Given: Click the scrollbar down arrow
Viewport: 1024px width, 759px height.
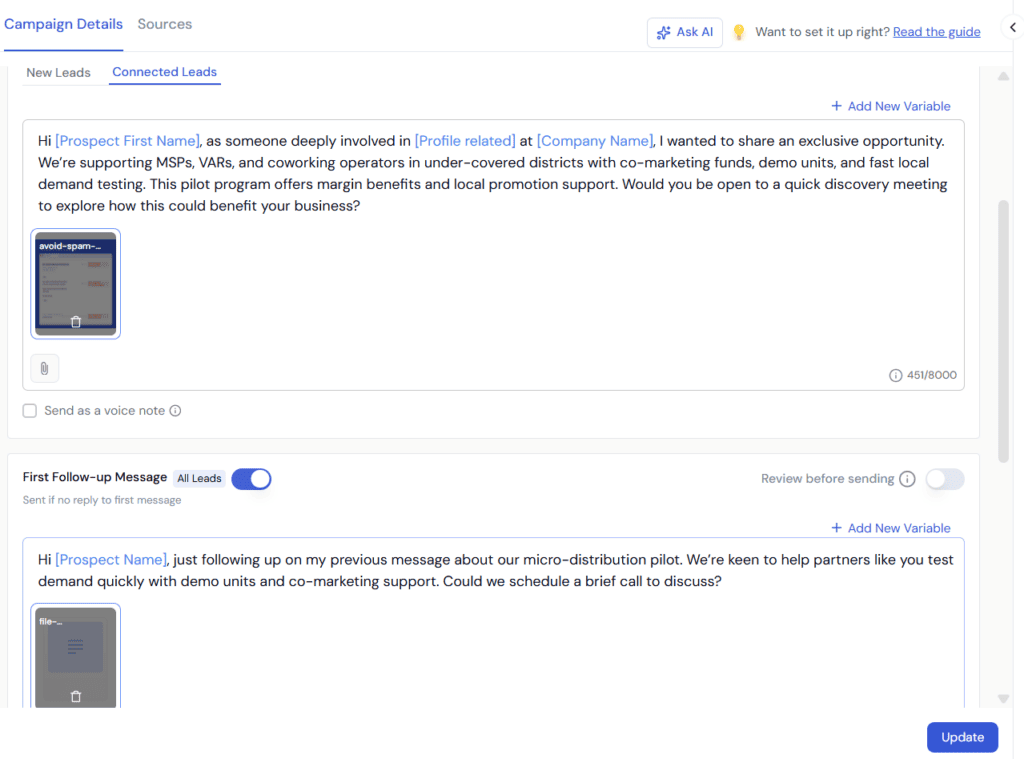Looking at the screenshot, I should click(1004, 699).
